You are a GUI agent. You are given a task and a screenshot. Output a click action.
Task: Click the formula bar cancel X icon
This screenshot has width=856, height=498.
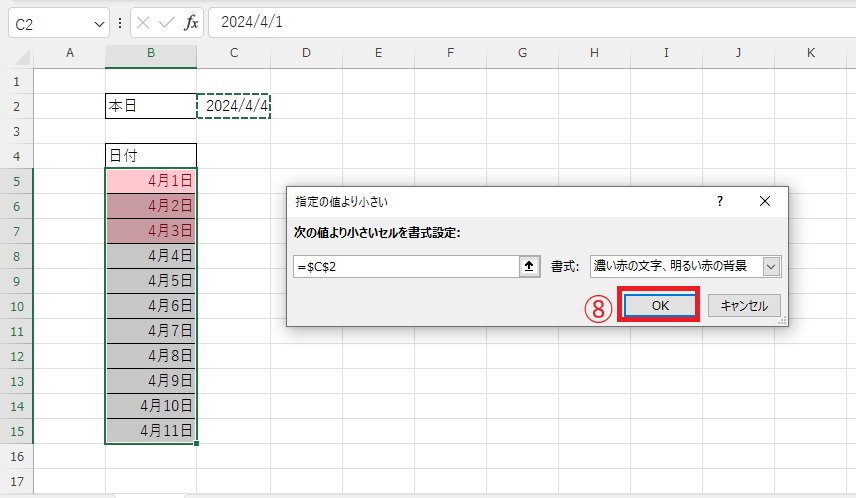[143, 23]
